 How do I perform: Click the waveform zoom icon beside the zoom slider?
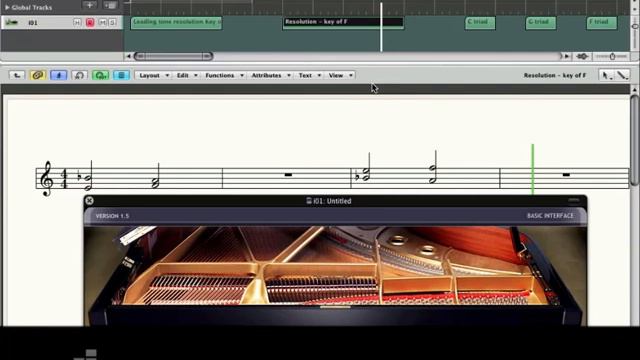tap(582, 56)
